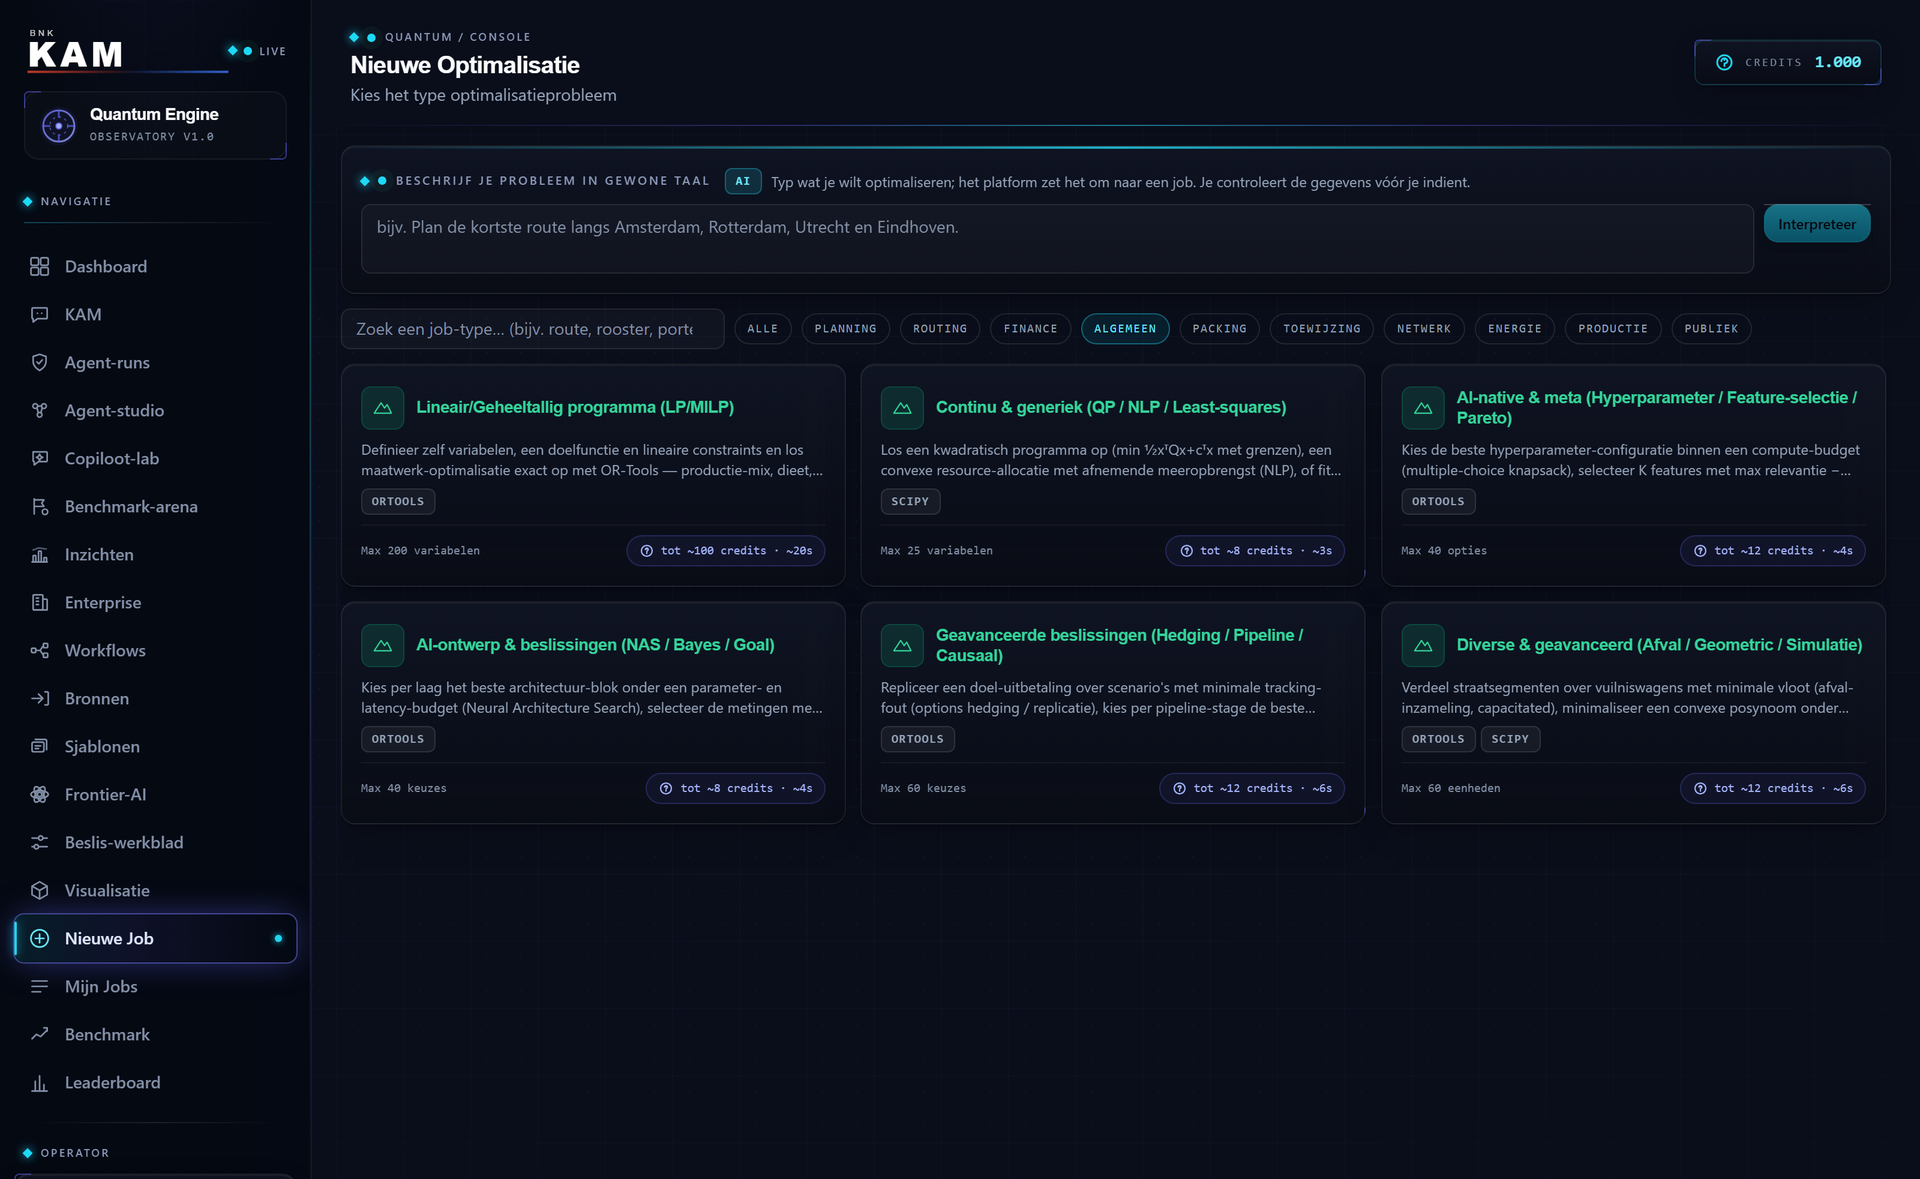Screen dimensions: 1920x1179
Task: Click the Inzichten bar chart icon
Action: coord(39,554)
